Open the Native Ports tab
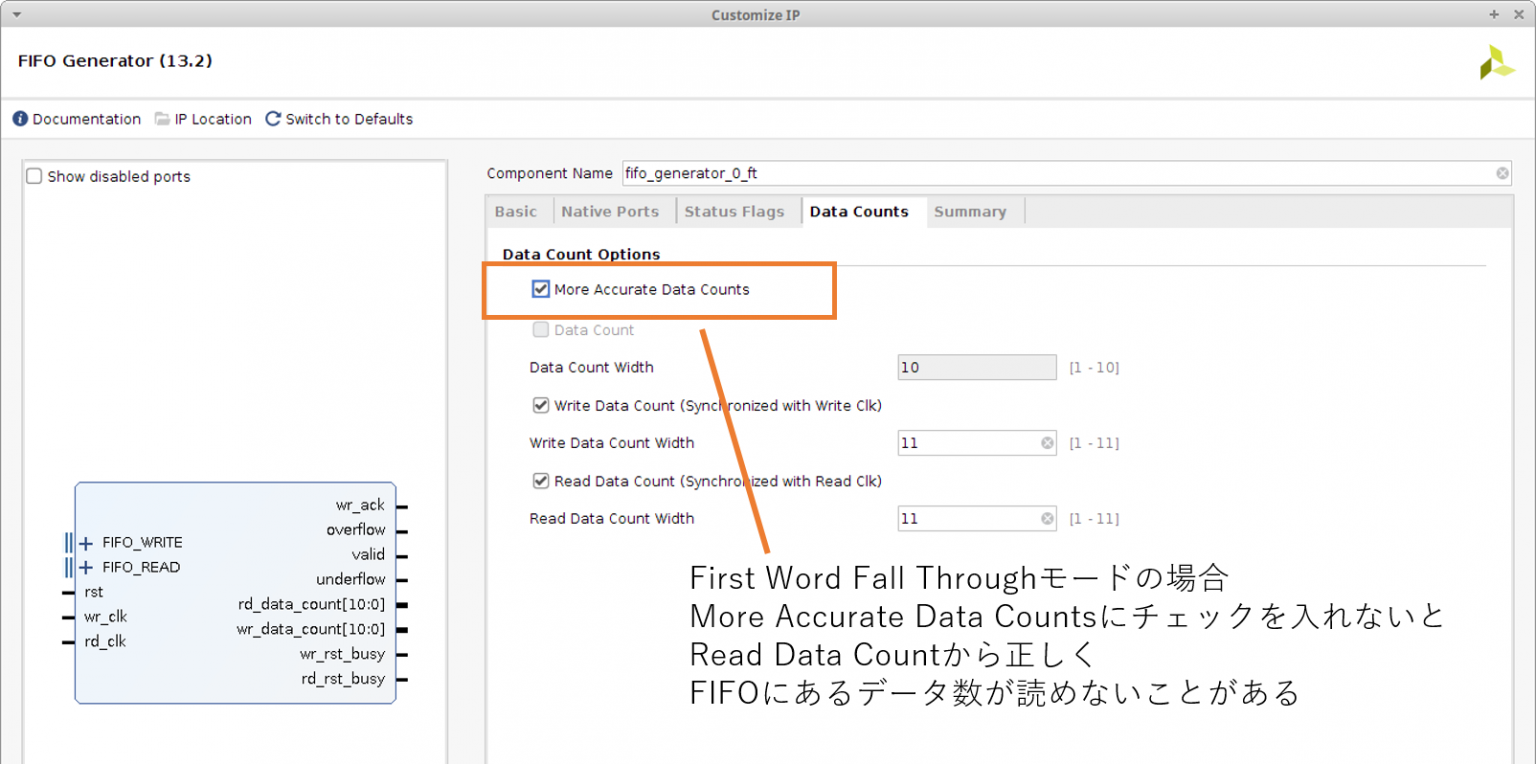1536x764 pixels. (x=610, y=212)
